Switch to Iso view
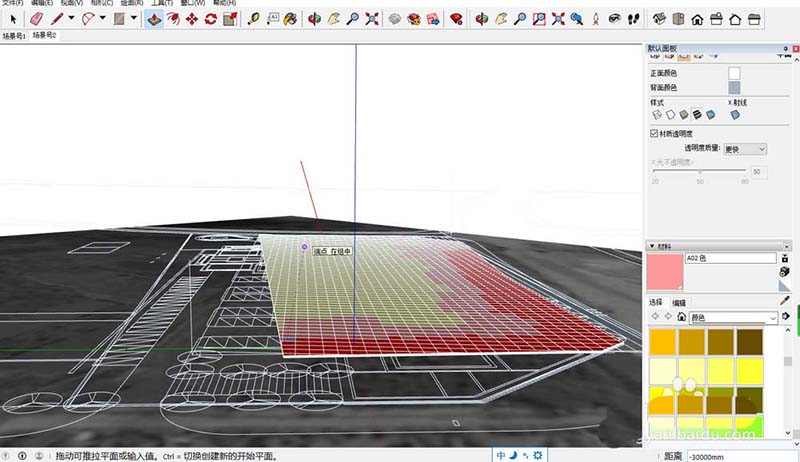The height and width of the screenshot is (462, 800). 659,19
